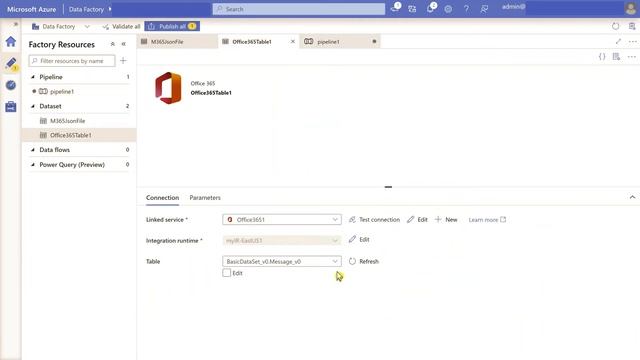Open the tab bar ellipsis menu
Screen dimensions: 640x360
[633, 42]
